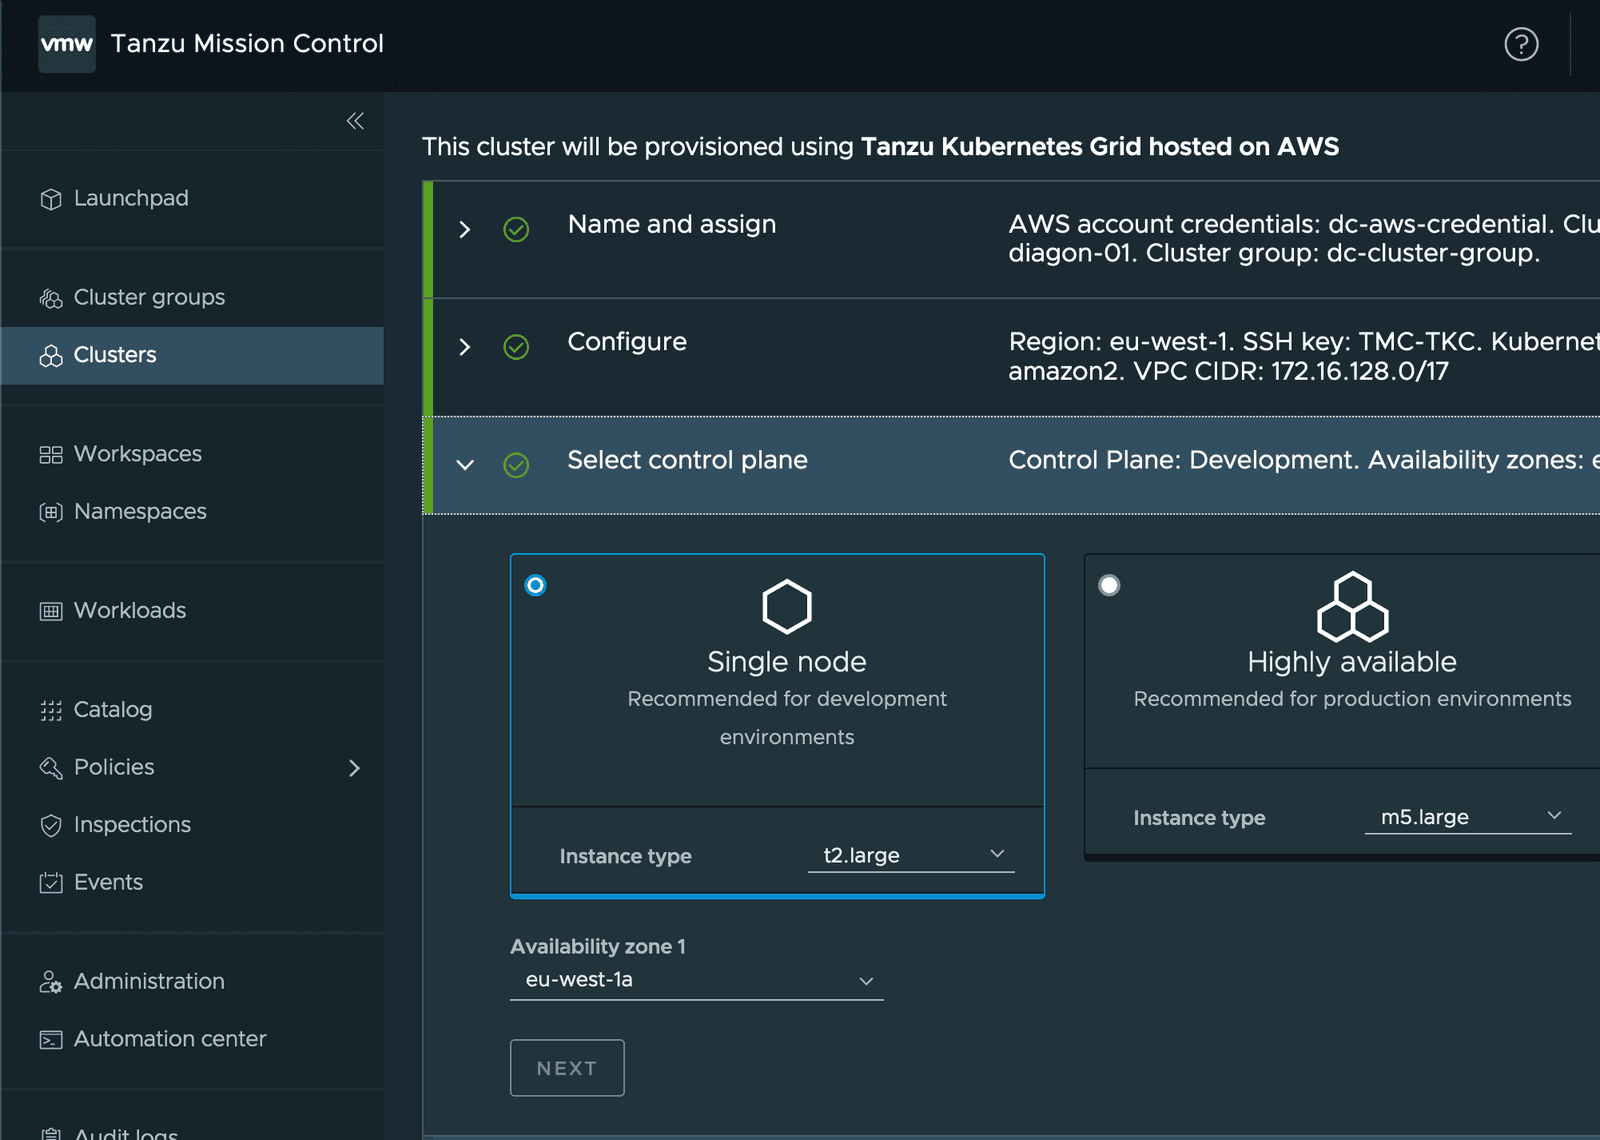Go to Automation center menu item
Screen dimensions: 1600x1140
click(x=170, y=1039)
